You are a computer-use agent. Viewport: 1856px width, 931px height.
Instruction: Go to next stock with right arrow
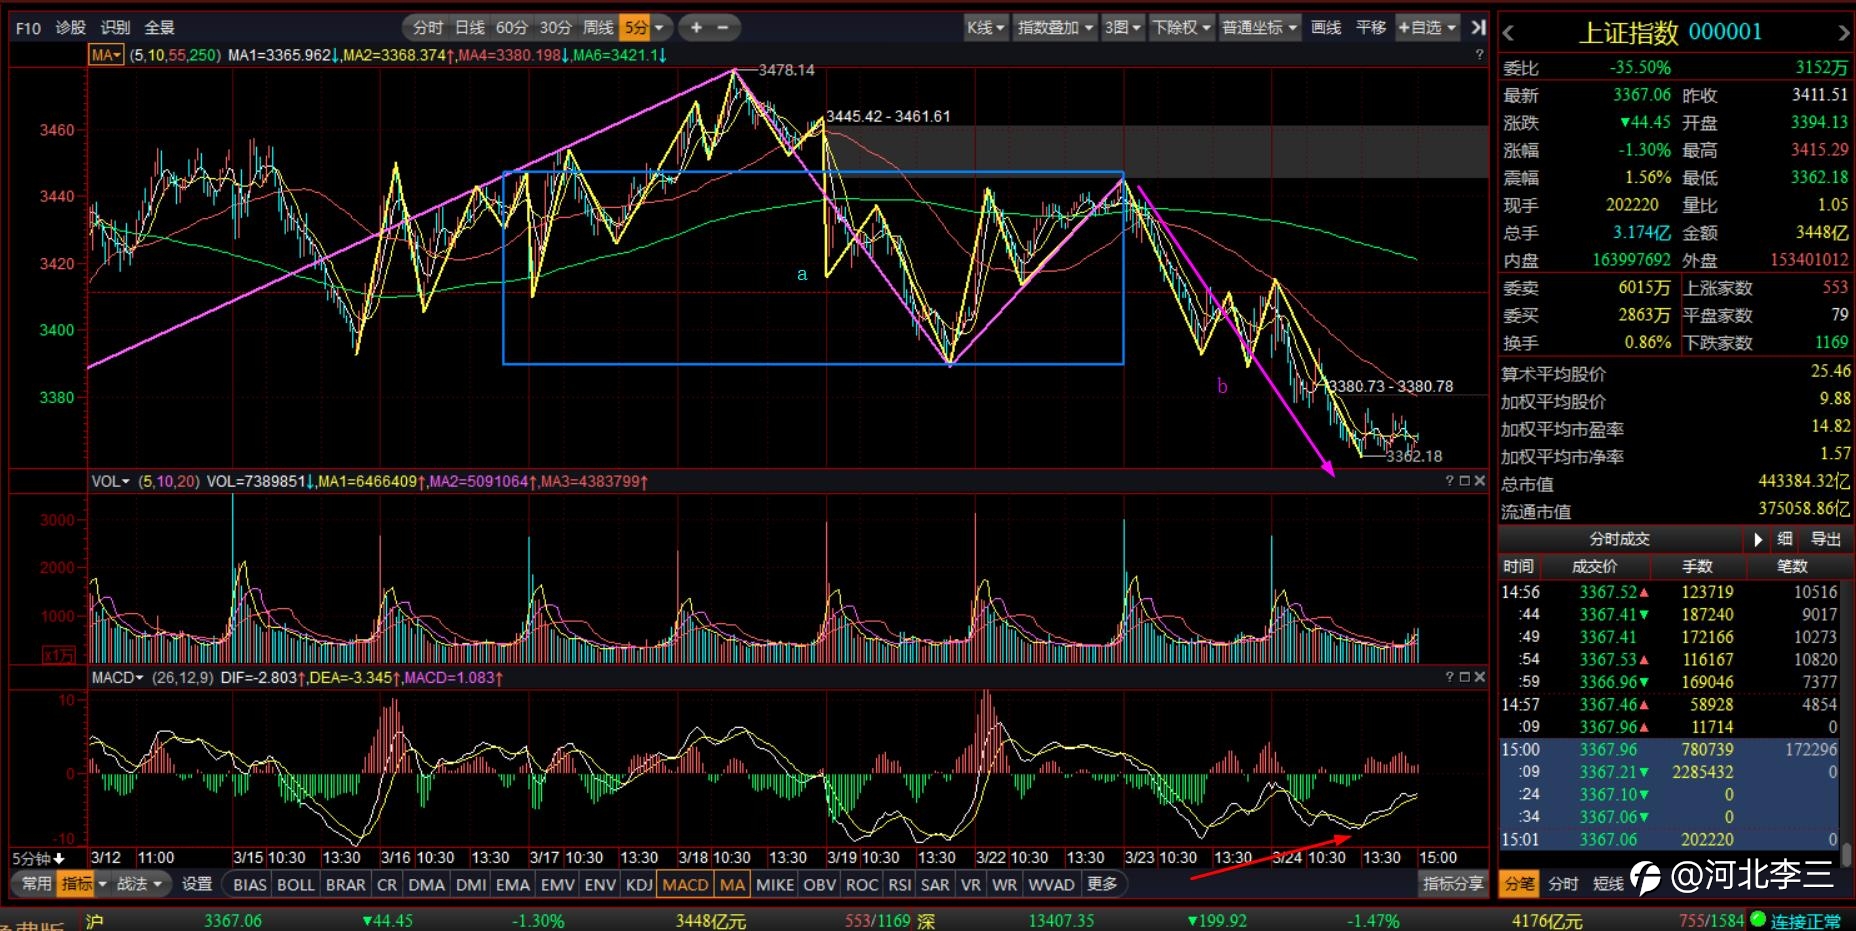pyautogui.click(x=1844, y=33)
